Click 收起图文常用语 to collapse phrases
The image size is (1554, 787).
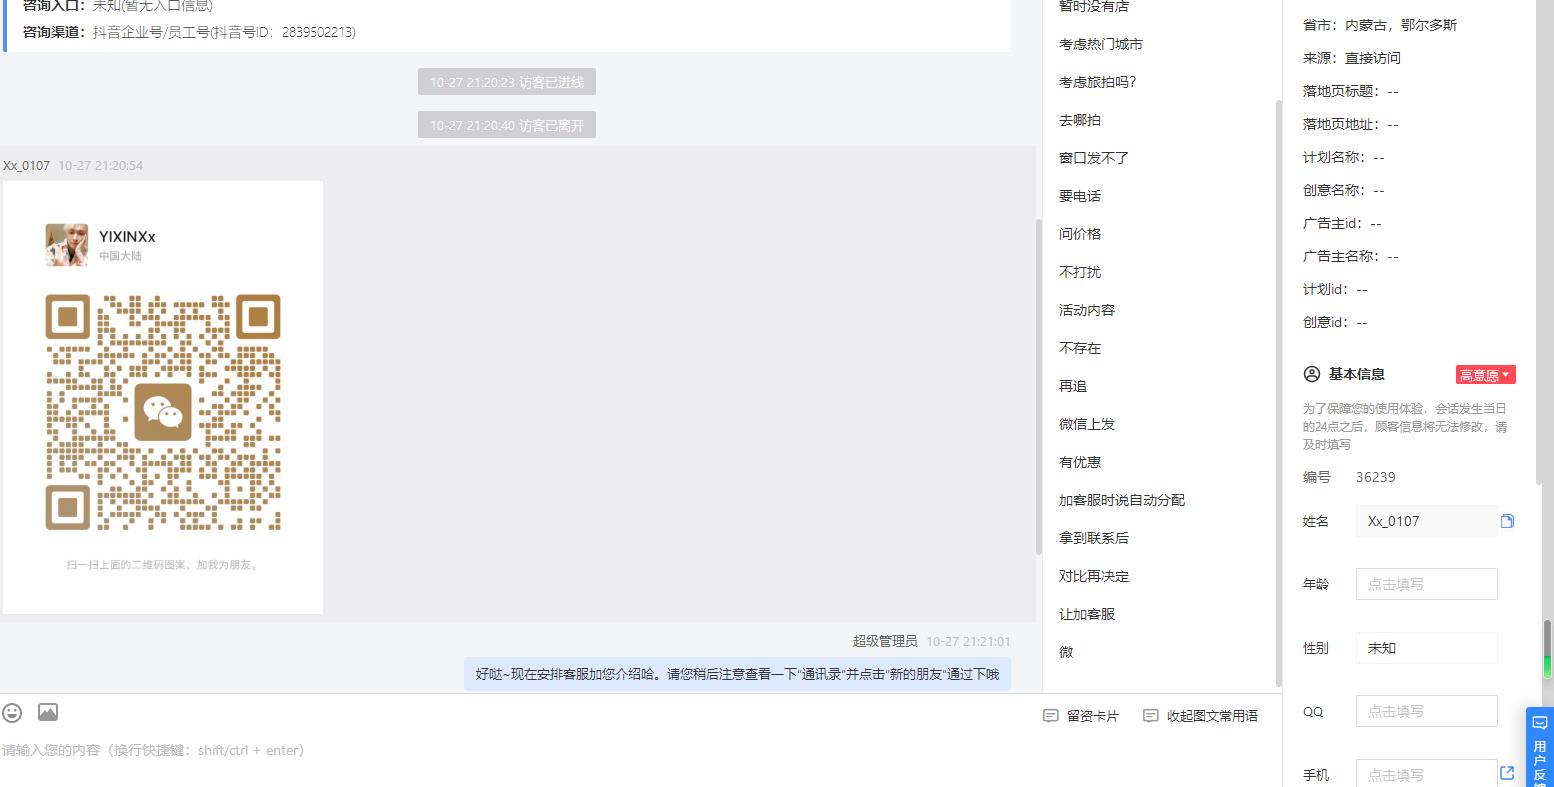1201,716
